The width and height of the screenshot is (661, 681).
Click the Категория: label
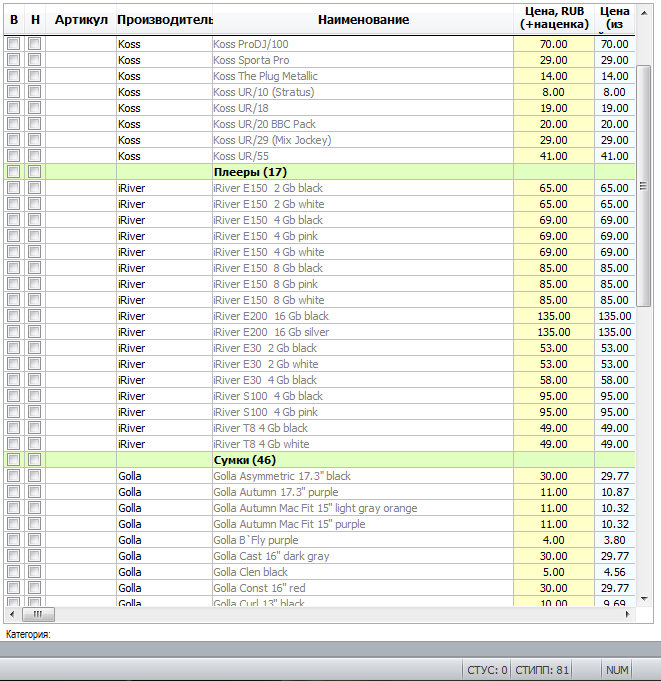pos(28,634)
